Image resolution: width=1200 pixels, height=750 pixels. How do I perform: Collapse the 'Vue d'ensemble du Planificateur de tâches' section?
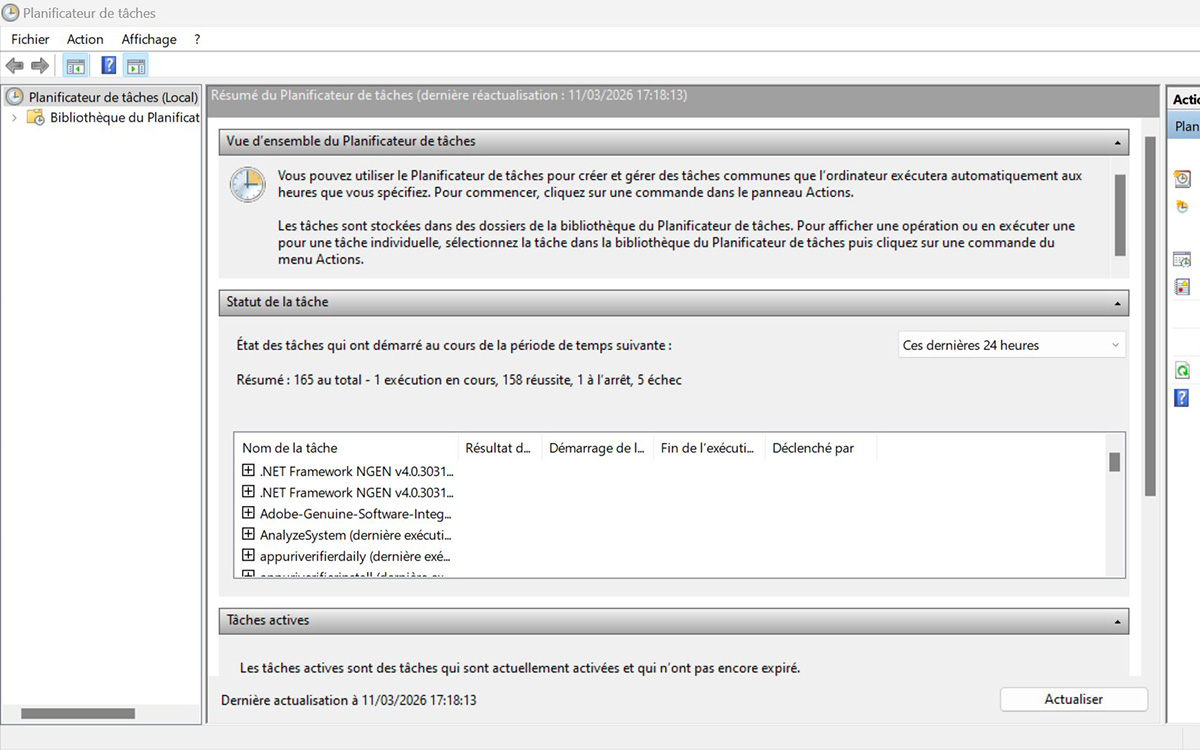click(x=1117, y=141)
